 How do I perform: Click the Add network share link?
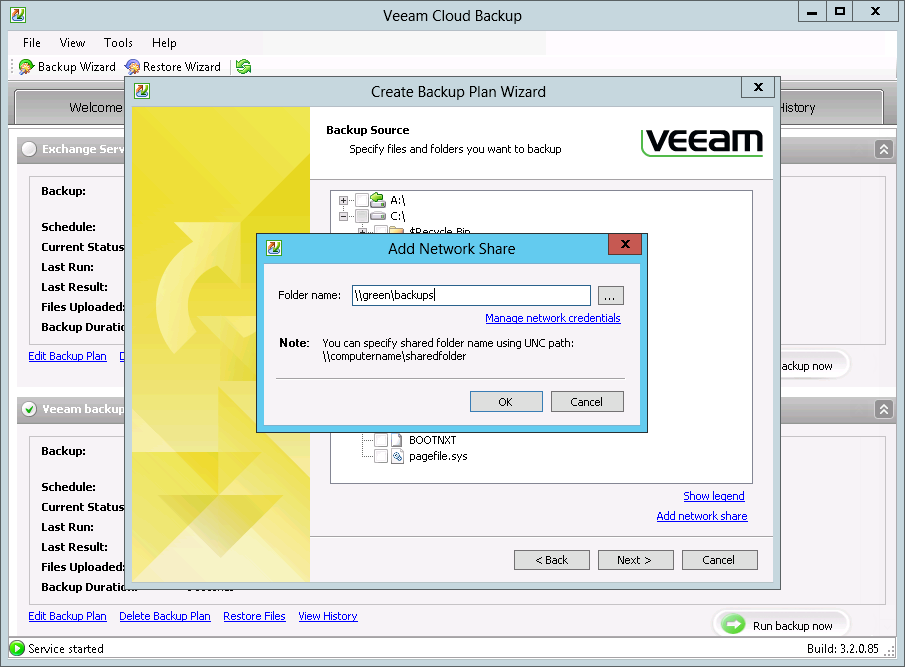click(x=702, y=516)
